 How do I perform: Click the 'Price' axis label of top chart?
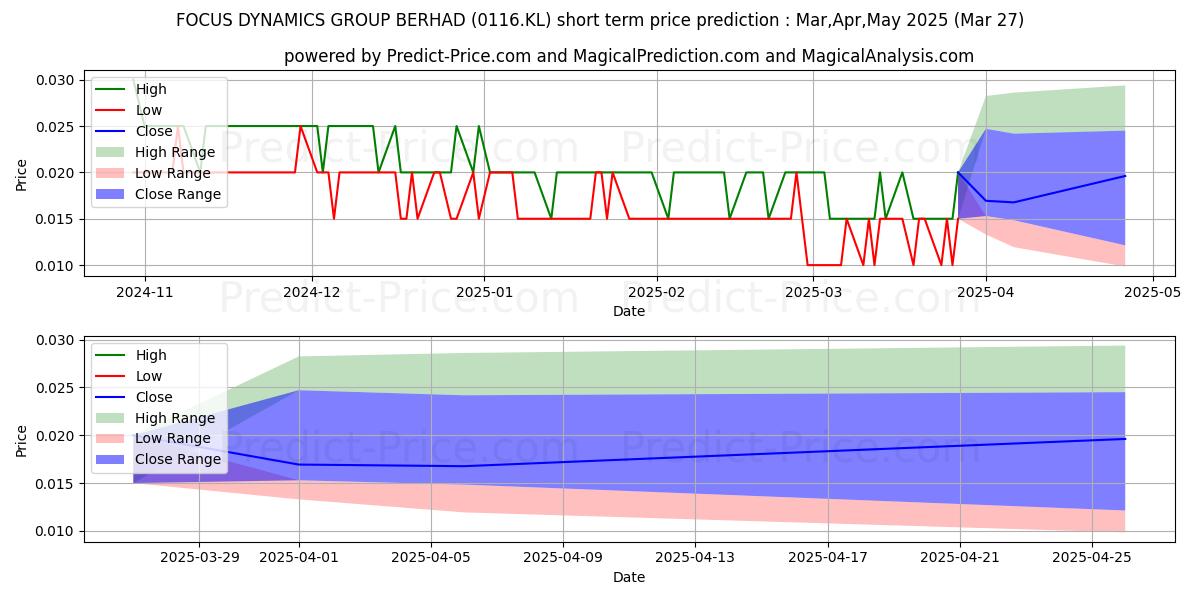pos(21,175)
